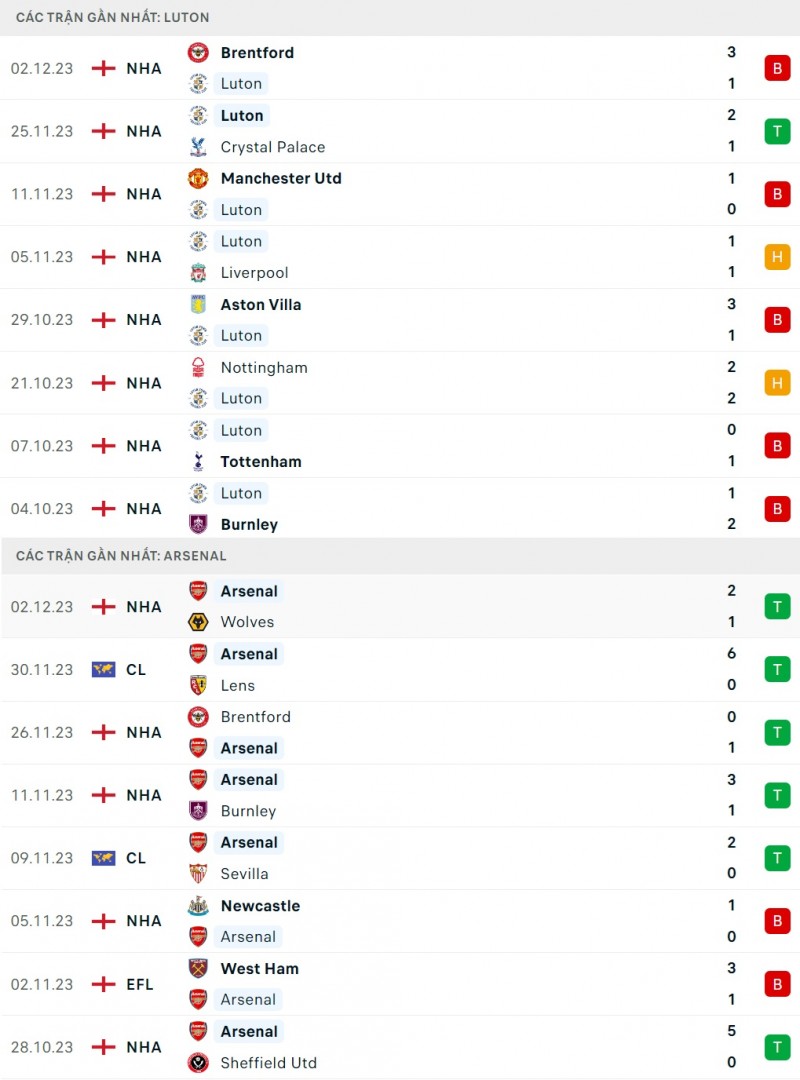Image resolution: width=800 pixels, height=1080 pixels.
Task: Open the Sevilla team name link
Action: 244,874
